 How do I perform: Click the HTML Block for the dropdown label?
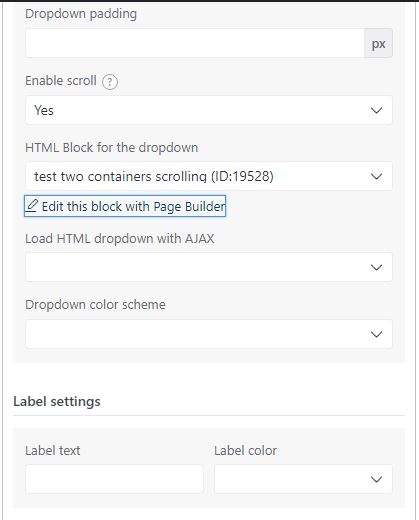112,148
